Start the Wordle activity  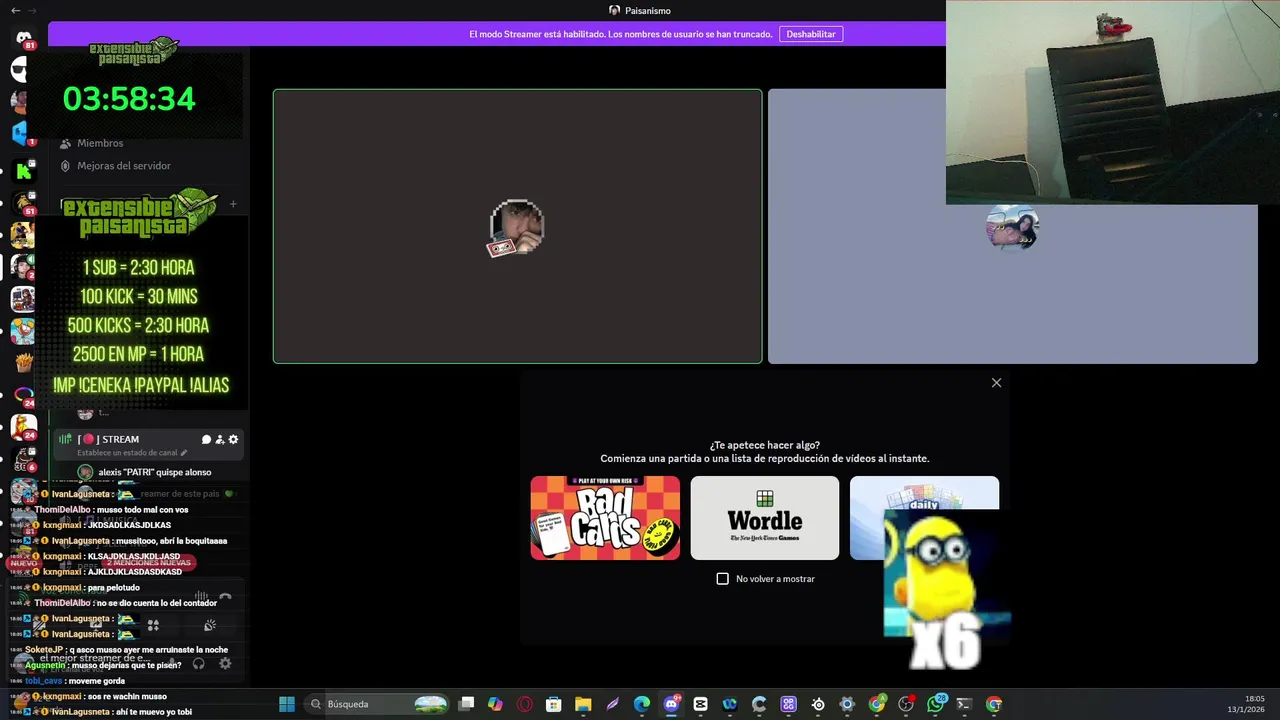pyautogui.click(x=765, y=518)
